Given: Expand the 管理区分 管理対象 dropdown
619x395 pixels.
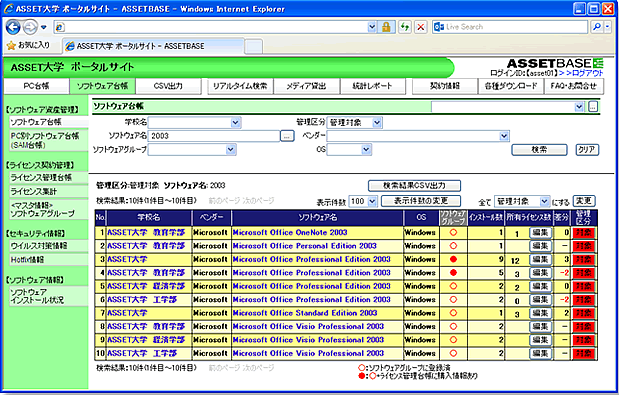Looking at the screenshot, I should [x=377, y=122].
